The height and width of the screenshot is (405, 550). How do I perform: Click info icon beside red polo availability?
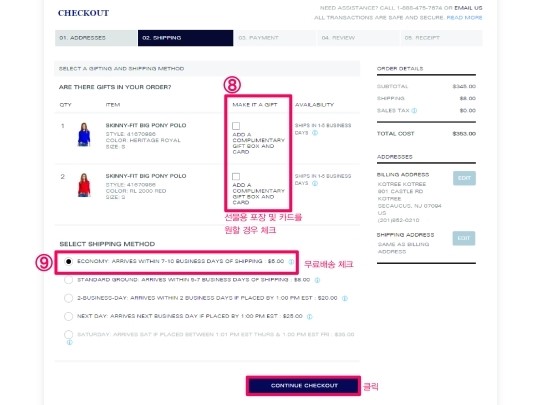click(x=315, y=183)
